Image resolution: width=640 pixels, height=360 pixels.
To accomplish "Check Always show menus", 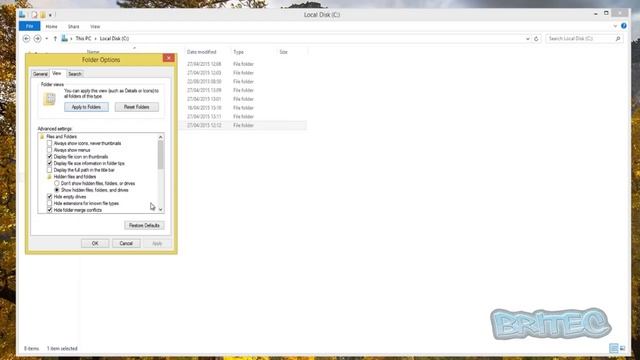I will point(49,150).
